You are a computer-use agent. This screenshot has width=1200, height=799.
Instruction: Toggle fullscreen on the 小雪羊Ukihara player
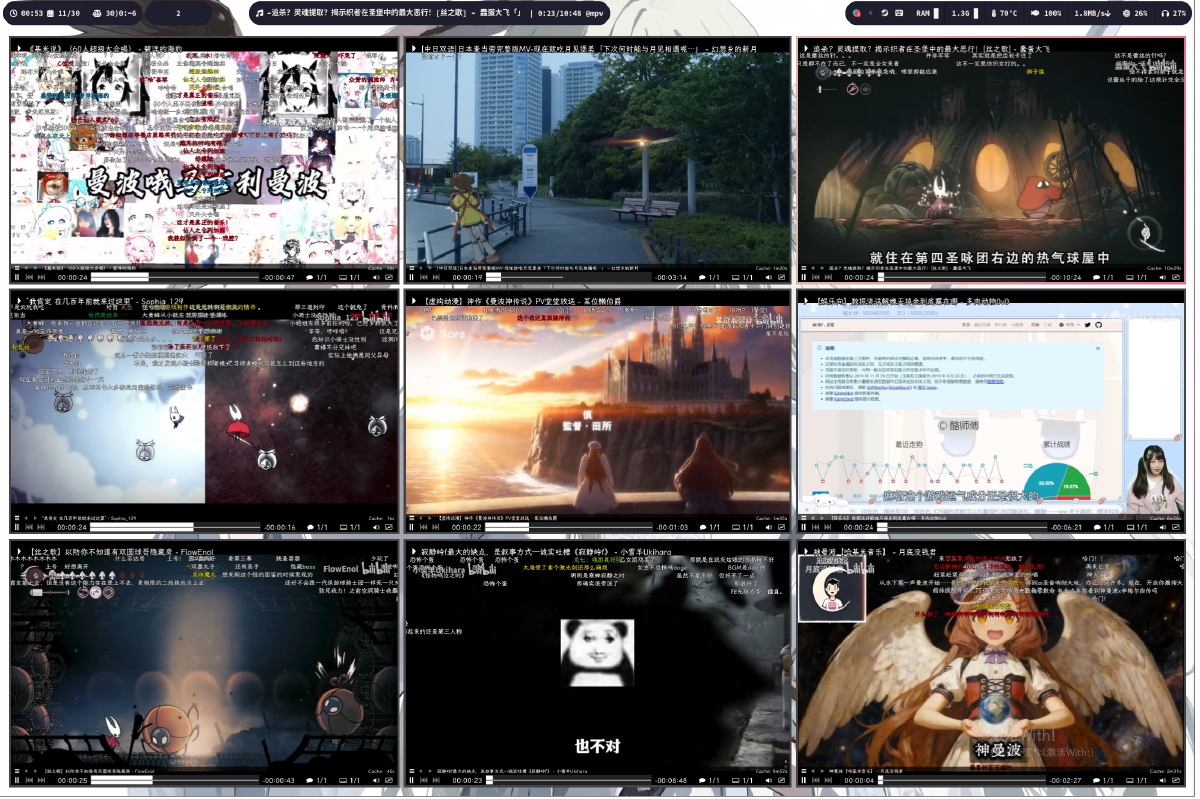click(782, 780)
